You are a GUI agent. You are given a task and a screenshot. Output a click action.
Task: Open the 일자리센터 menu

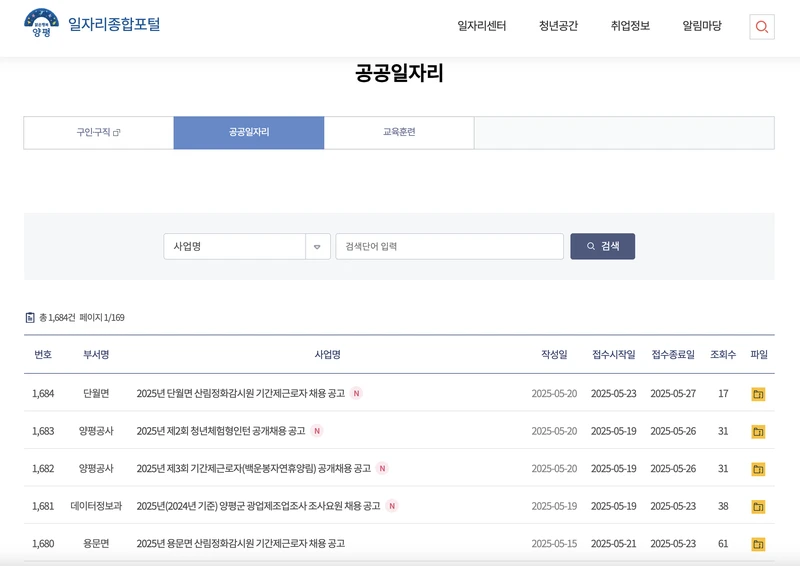tap(481, 26)
